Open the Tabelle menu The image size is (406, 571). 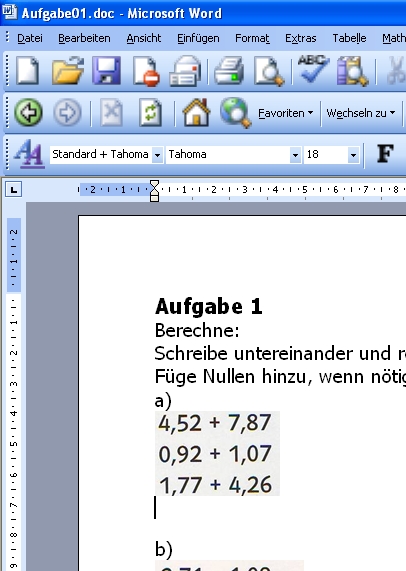click(x=349, y=38)
